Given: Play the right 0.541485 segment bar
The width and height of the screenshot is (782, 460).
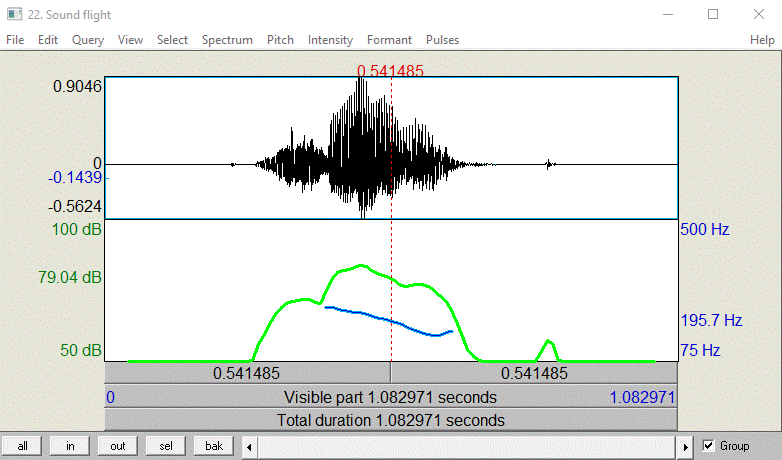Looking at the screenshot, I should (534, 373).
